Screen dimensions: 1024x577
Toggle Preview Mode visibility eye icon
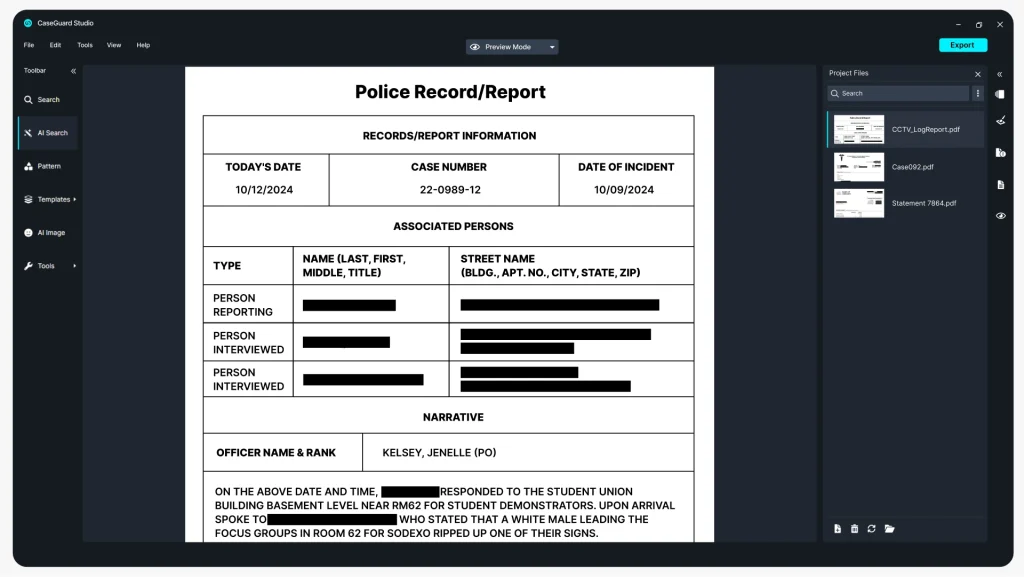point(474,46)
